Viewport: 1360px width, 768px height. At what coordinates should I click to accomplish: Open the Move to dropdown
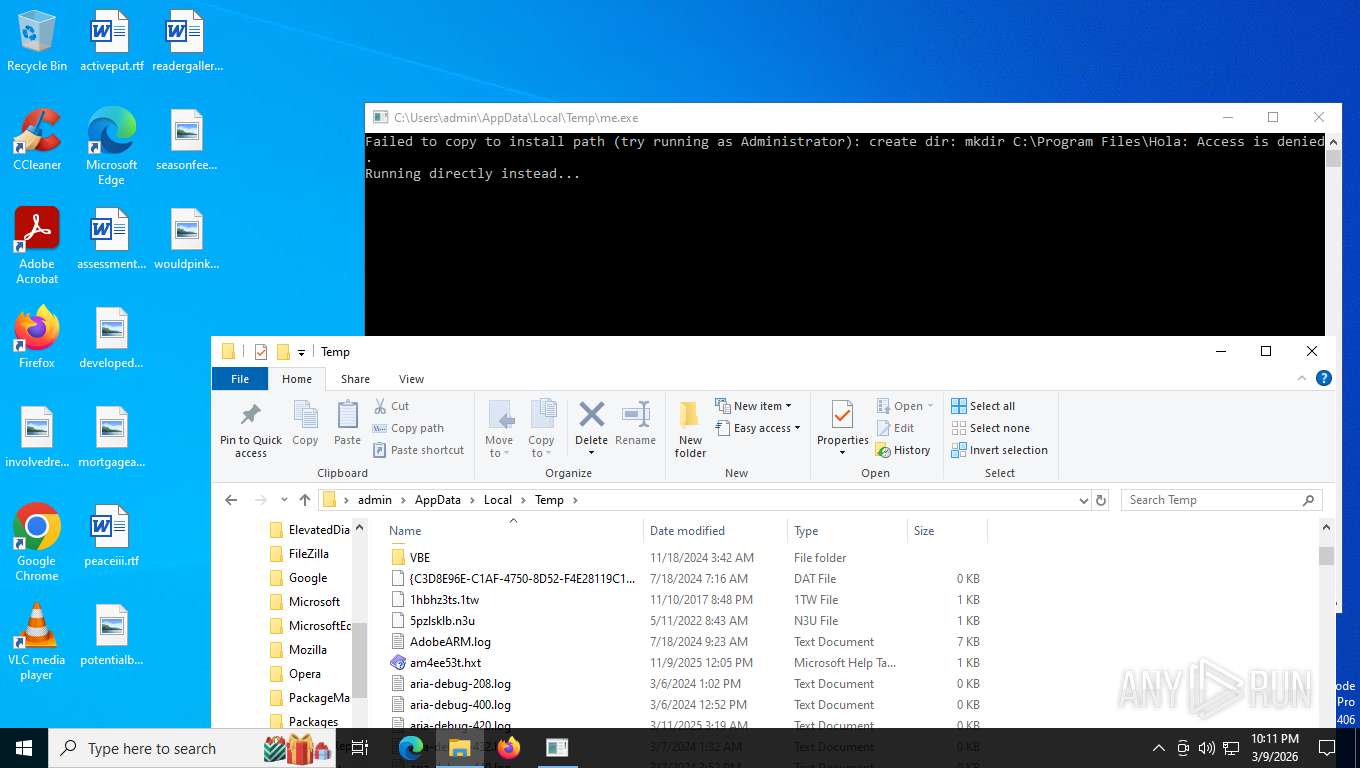pos(499,429)
